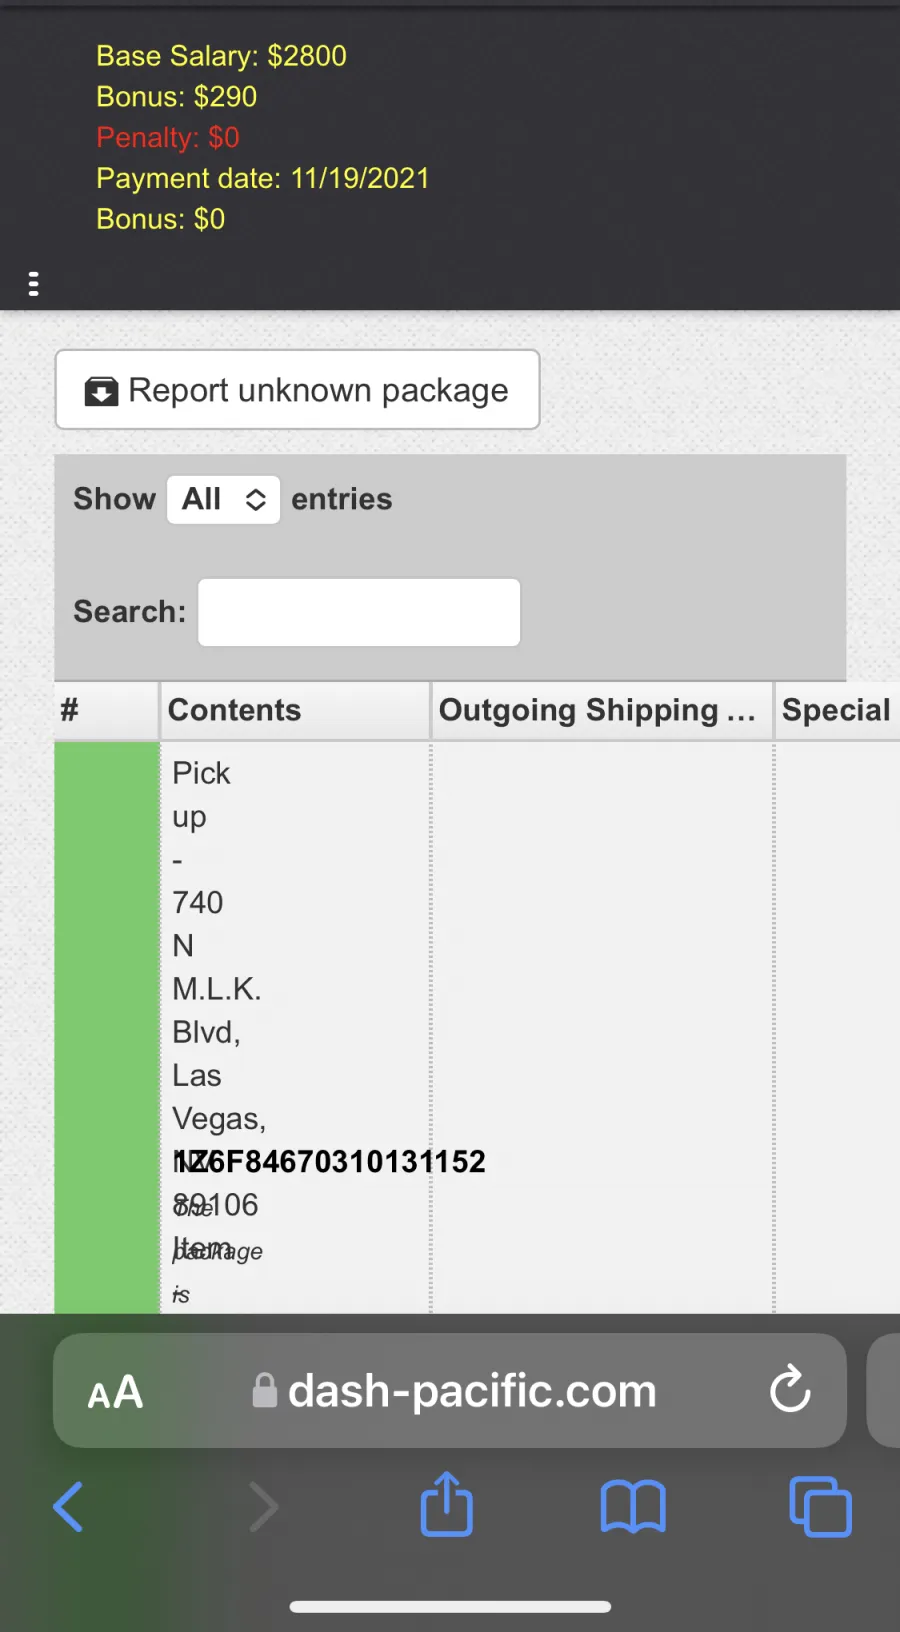The height and width of the screenshot is (1632, 900).
Task: Sort by Special column header
Action: click(x=837, y=710)
